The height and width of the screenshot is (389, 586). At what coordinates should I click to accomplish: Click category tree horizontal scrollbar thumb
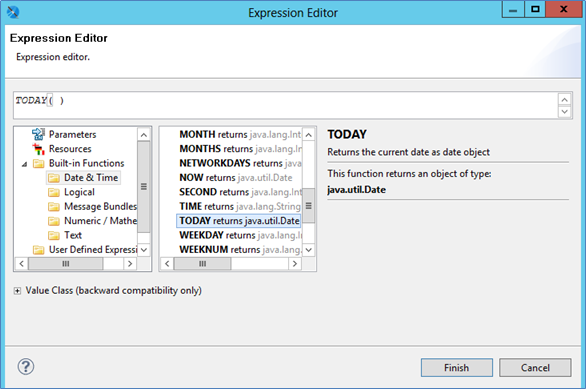tap(65, 264)
